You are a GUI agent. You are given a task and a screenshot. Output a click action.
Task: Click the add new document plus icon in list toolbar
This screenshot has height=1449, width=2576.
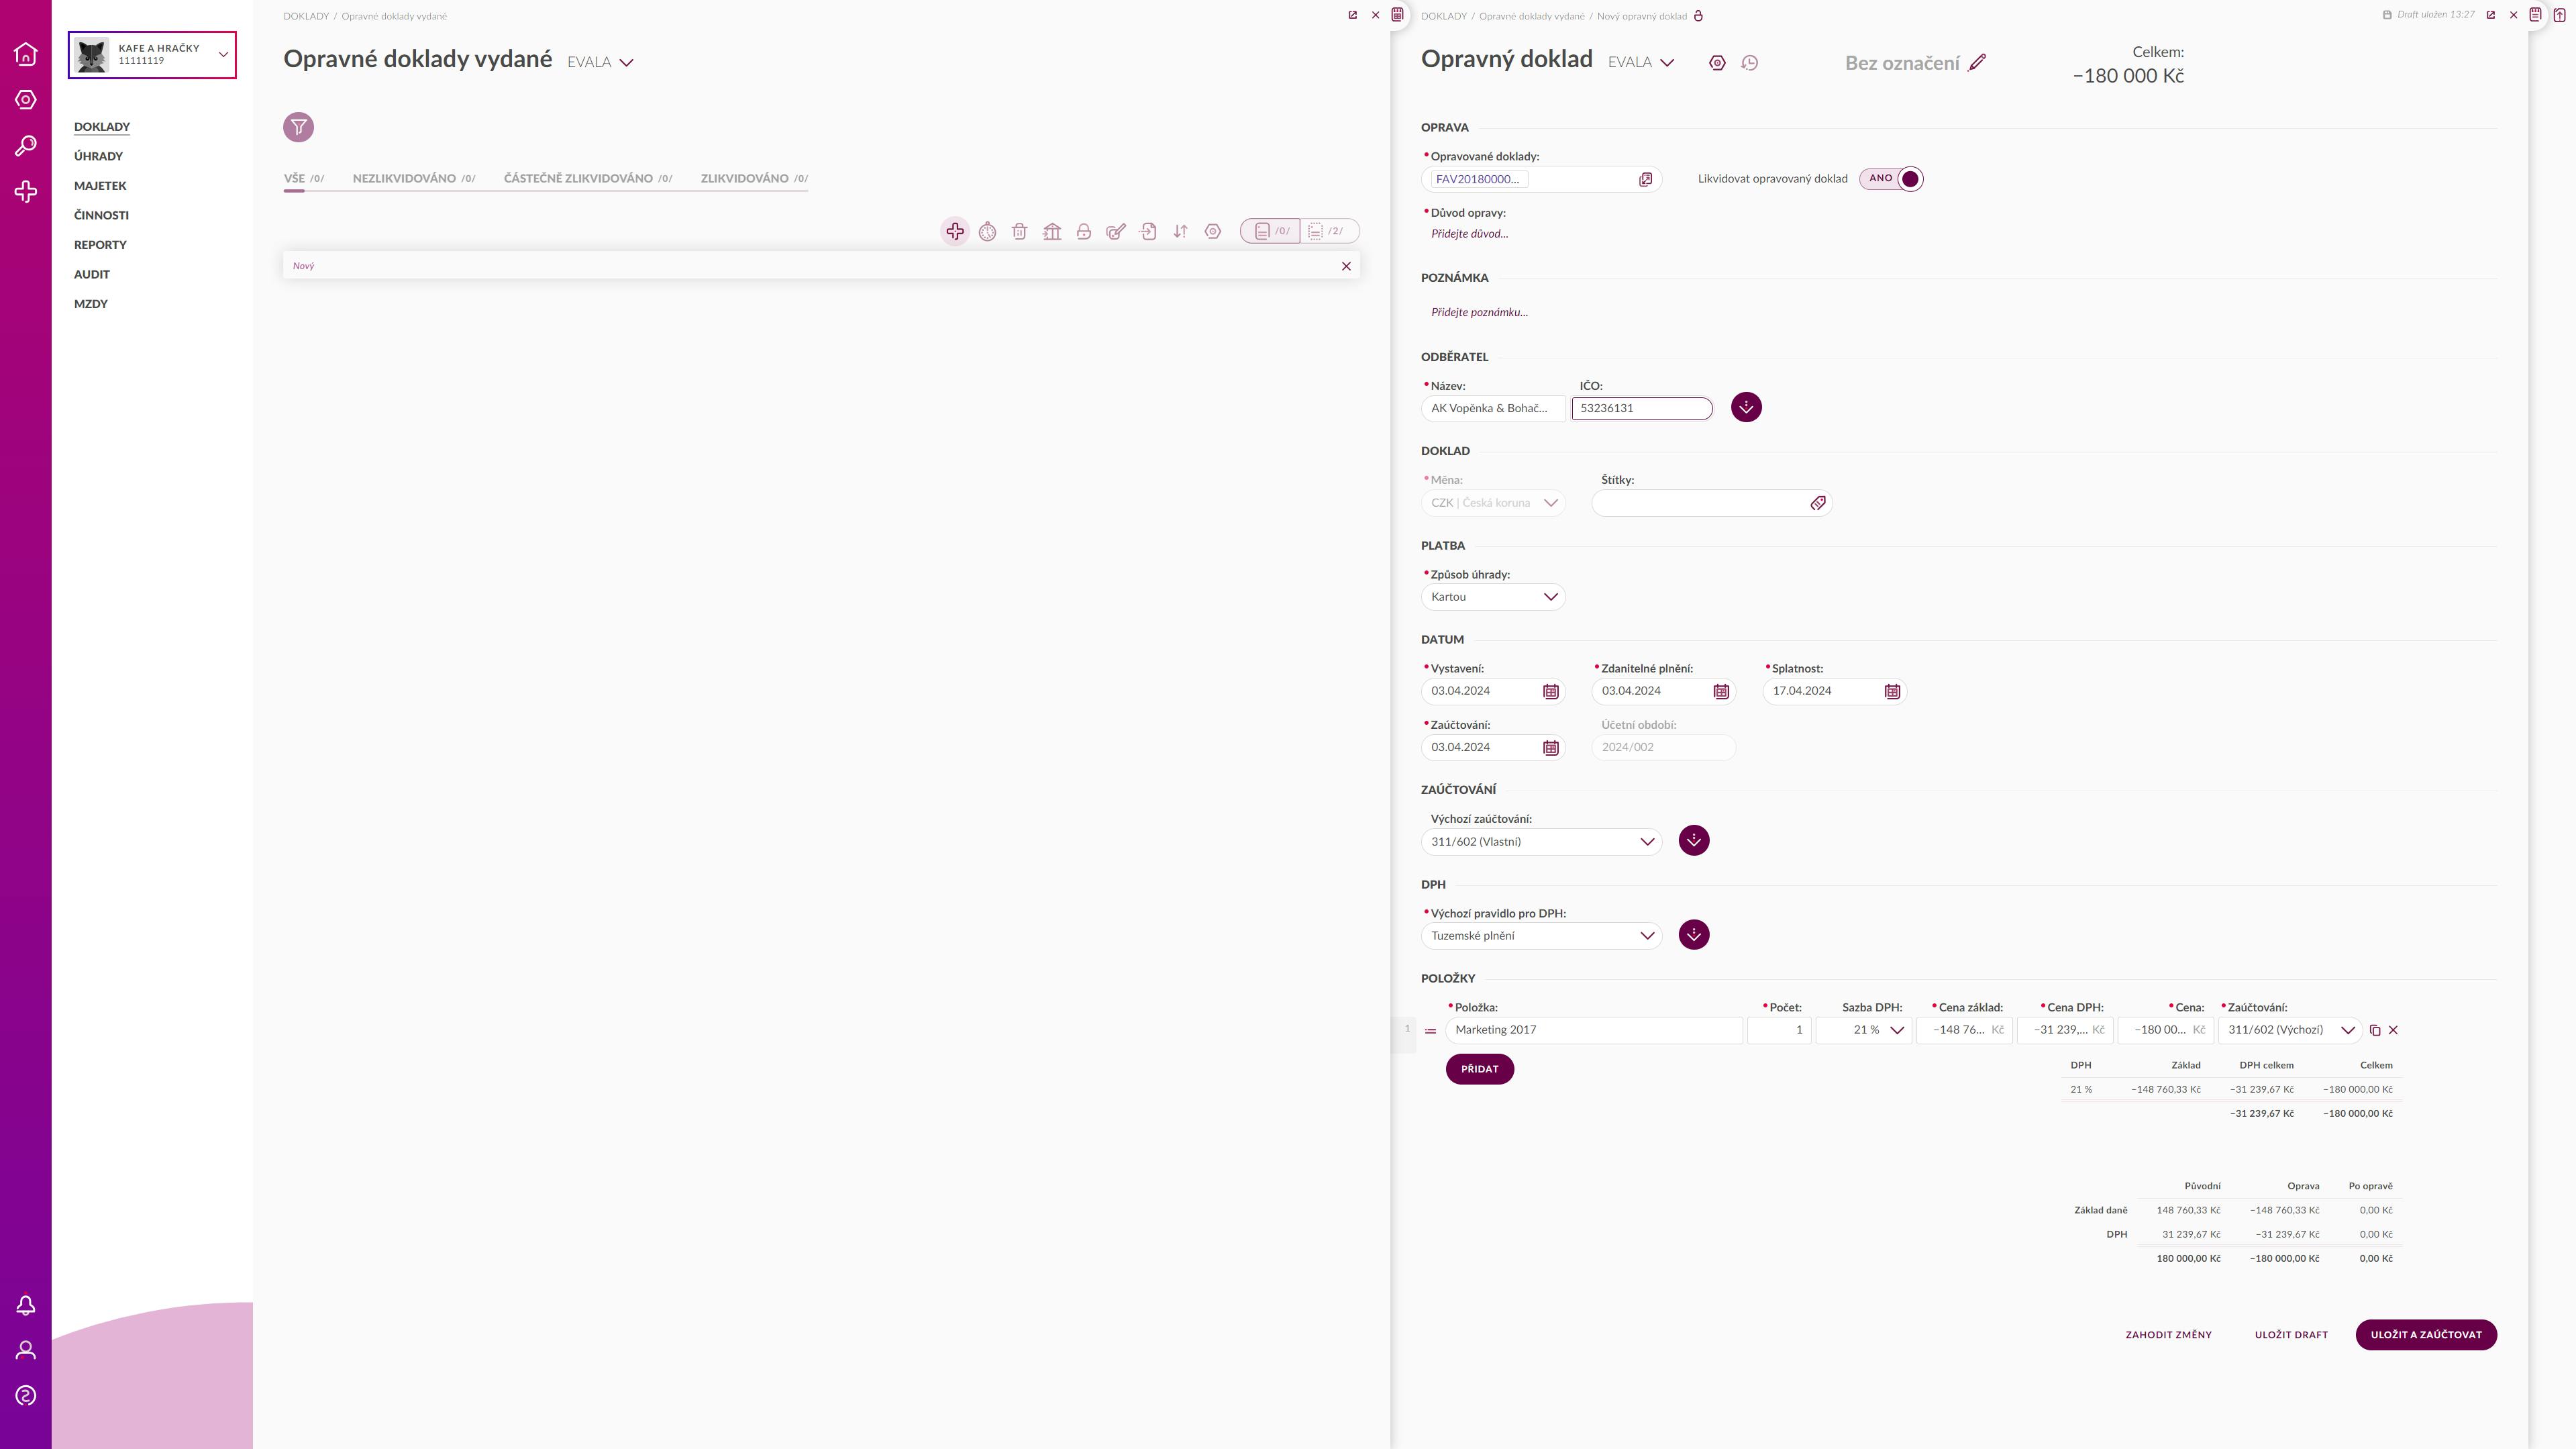955,232
